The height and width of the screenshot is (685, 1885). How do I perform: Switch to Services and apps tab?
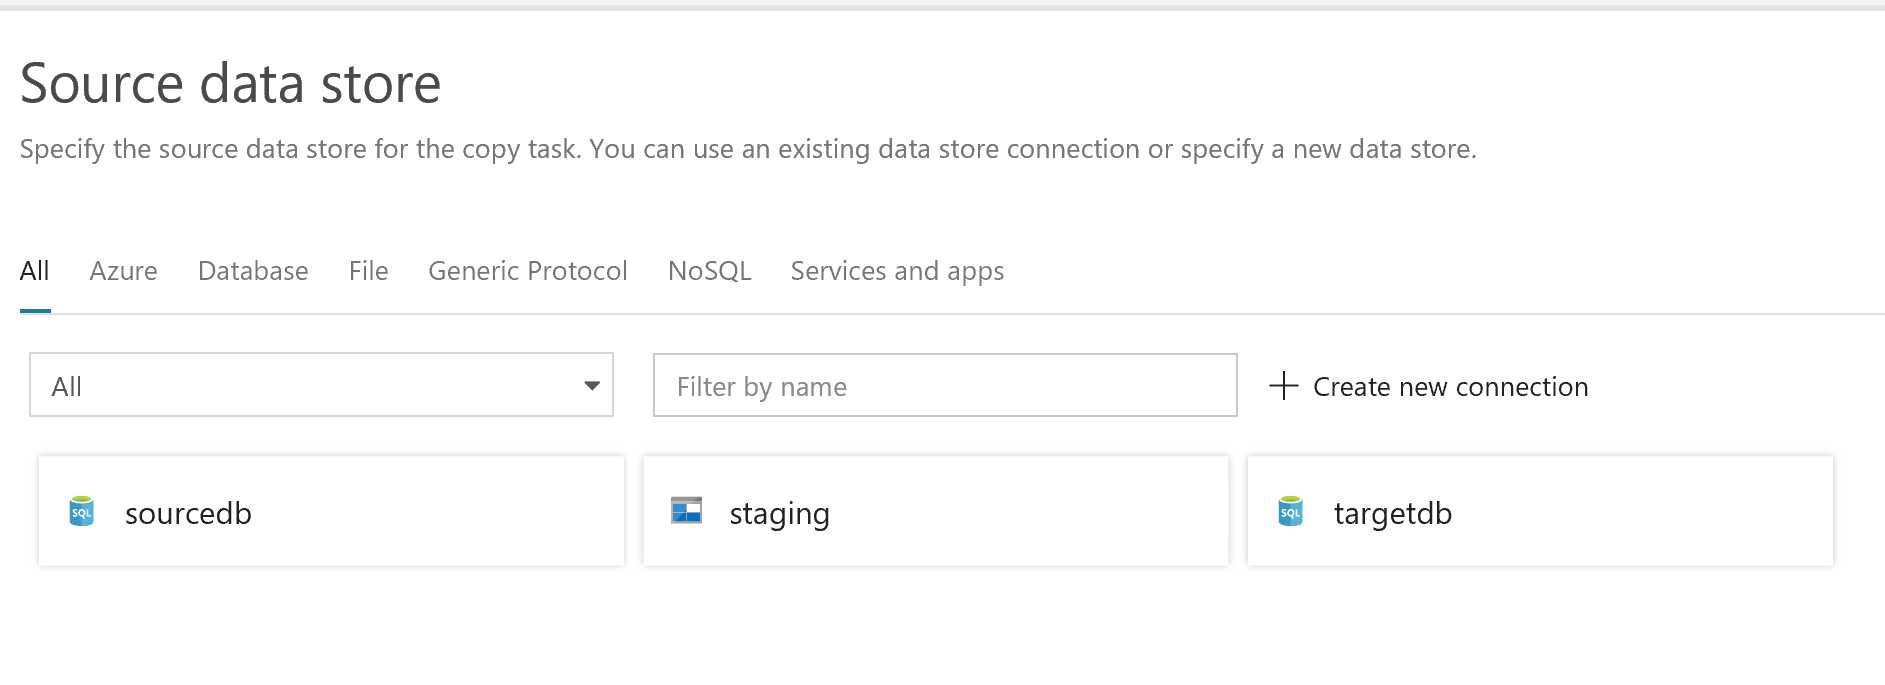897,271
